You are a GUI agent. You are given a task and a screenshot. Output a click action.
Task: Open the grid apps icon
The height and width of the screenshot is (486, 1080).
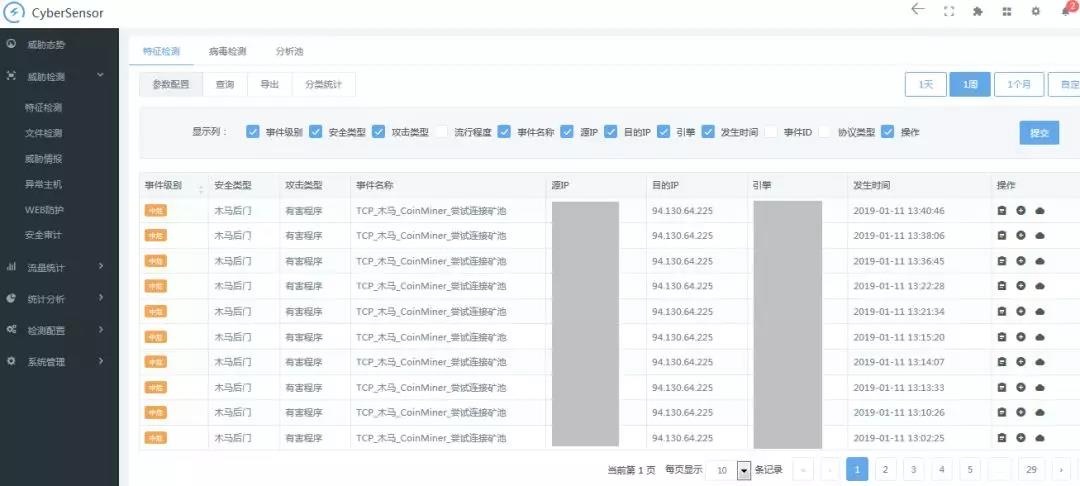coord(1007,11)
